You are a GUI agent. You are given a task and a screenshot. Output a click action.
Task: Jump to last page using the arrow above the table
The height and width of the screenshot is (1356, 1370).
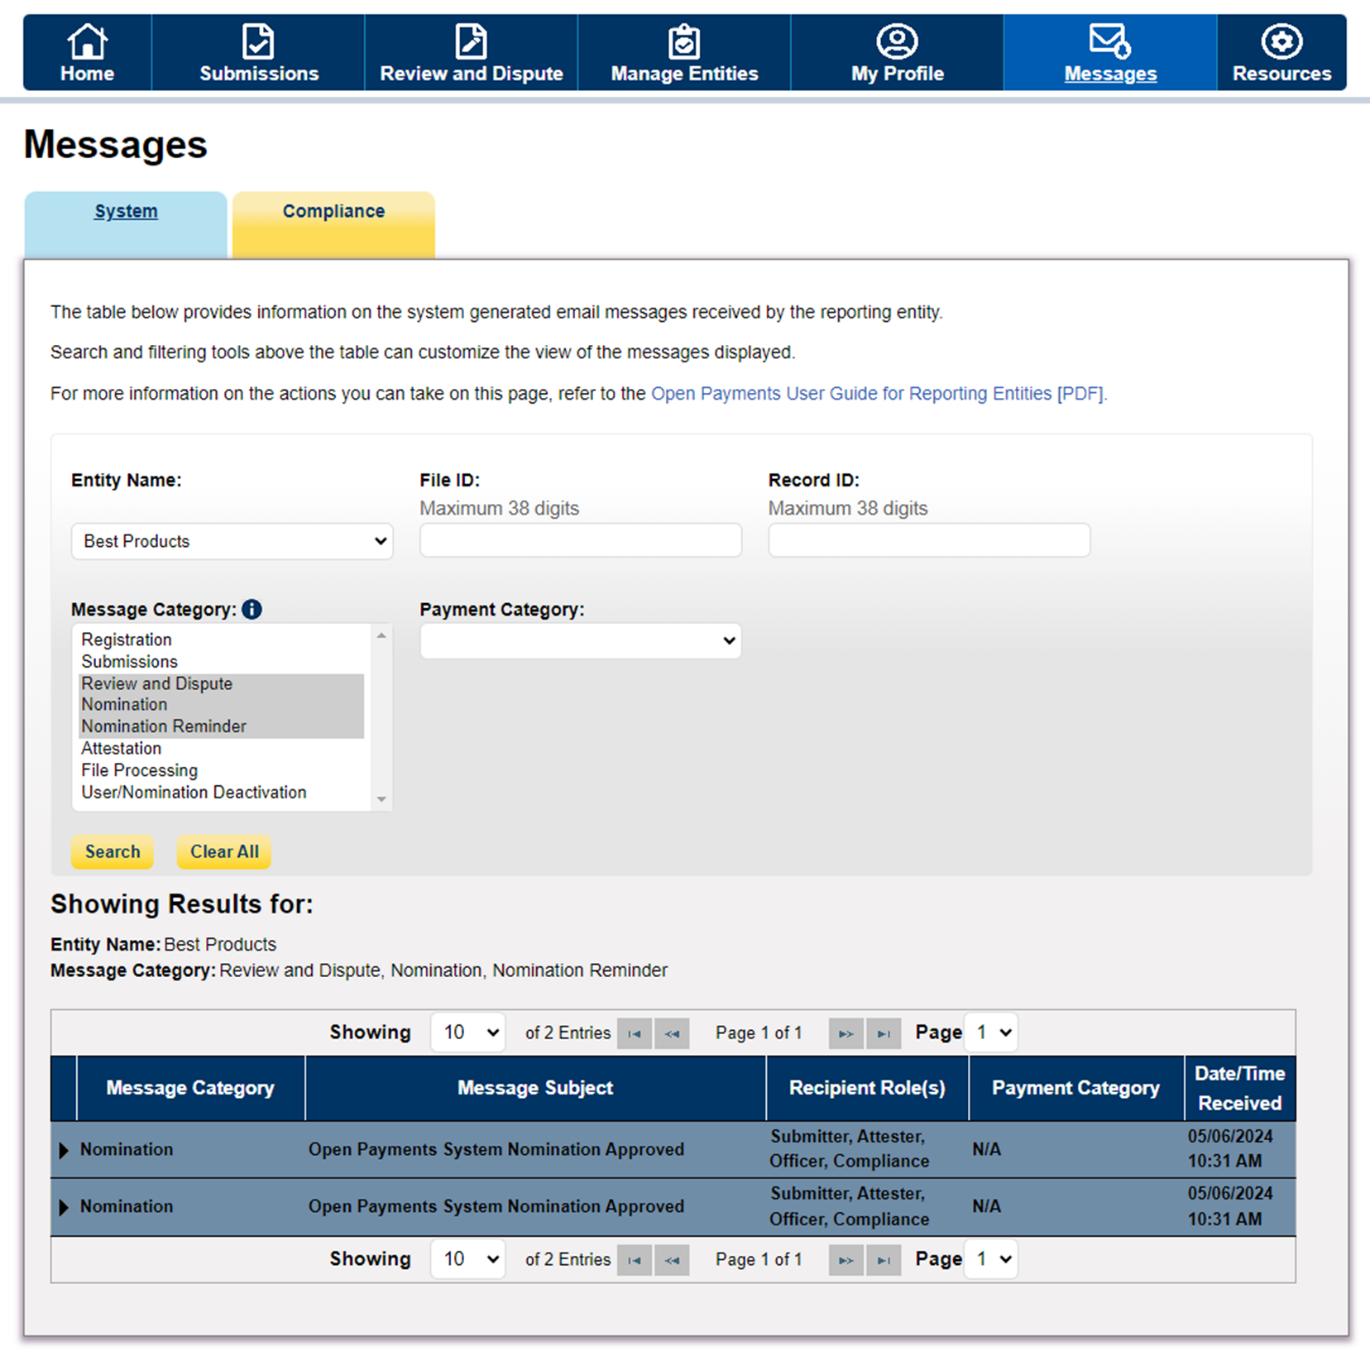(x=883, y=1033)
